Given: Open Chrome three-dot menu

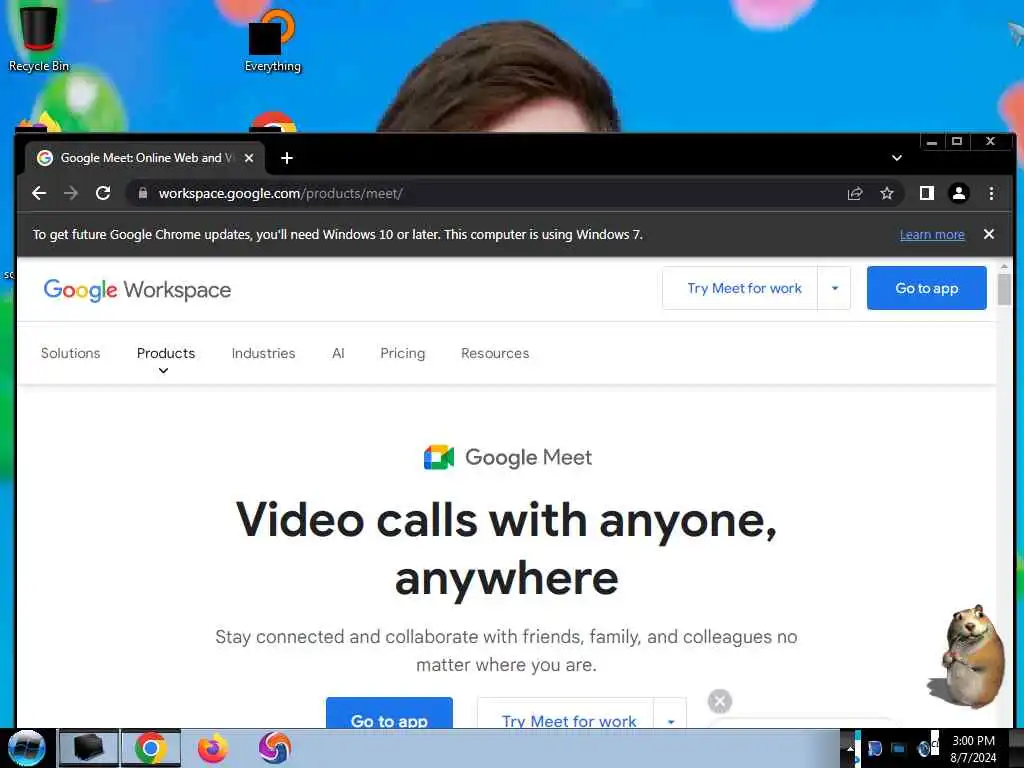Looking at the screenshot, I should pos(991,193).
